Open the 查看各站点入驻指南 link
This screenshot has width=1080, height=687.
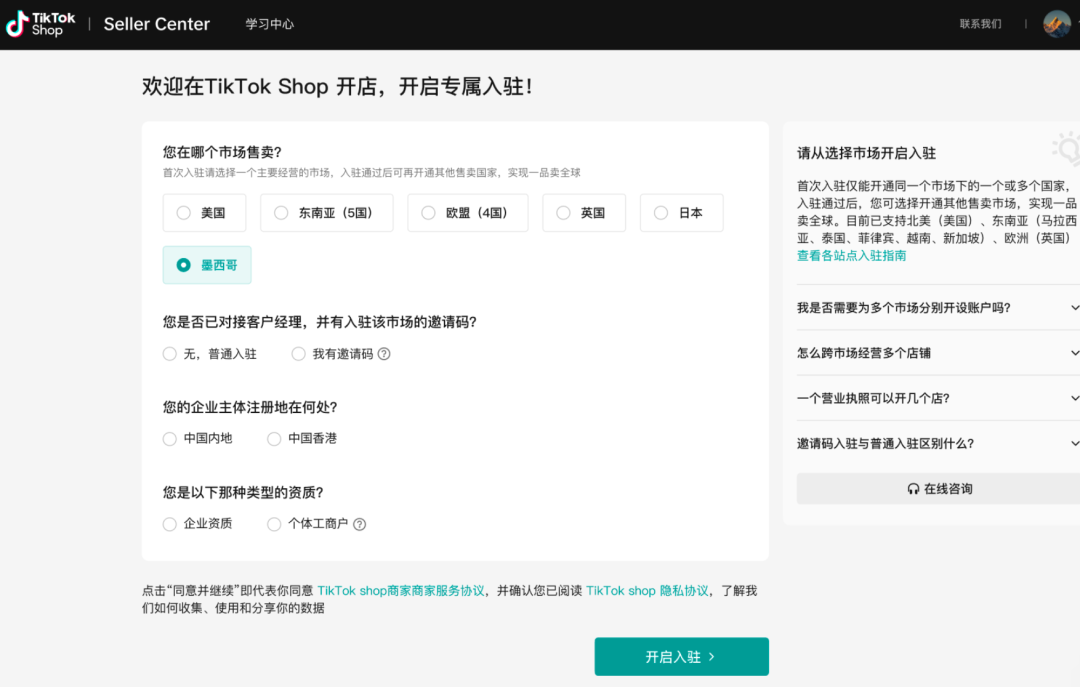pos(850,255)
